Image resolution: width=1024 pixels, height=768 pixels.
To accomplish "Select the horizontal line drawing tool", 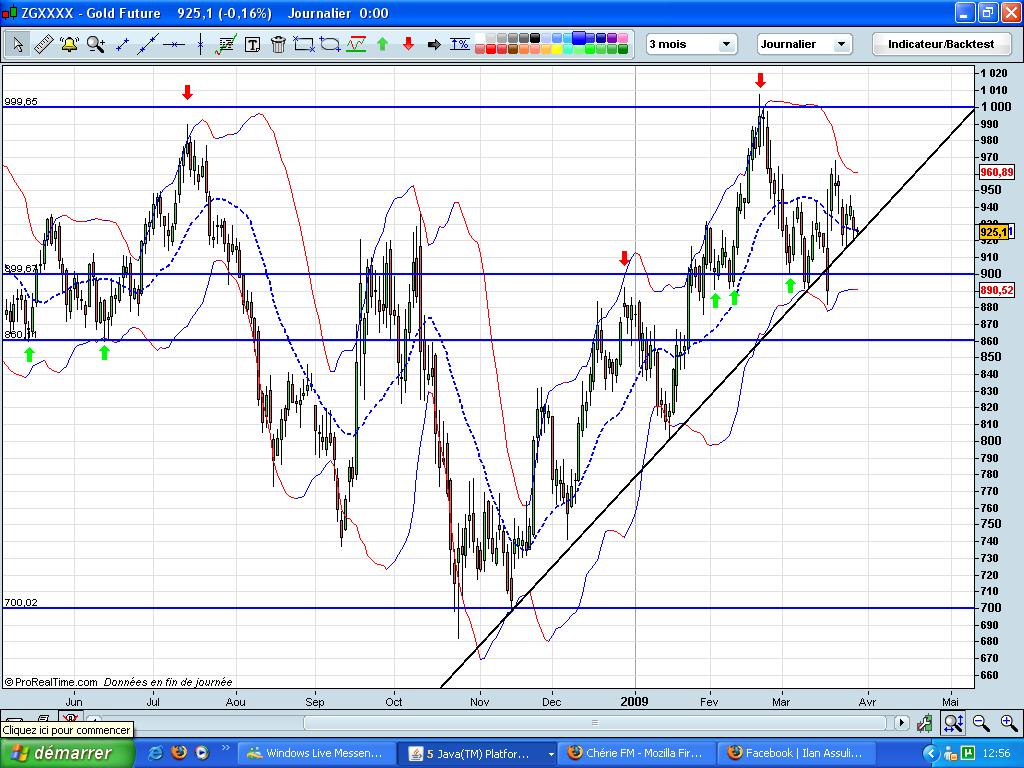I will [x=174, y=44].
